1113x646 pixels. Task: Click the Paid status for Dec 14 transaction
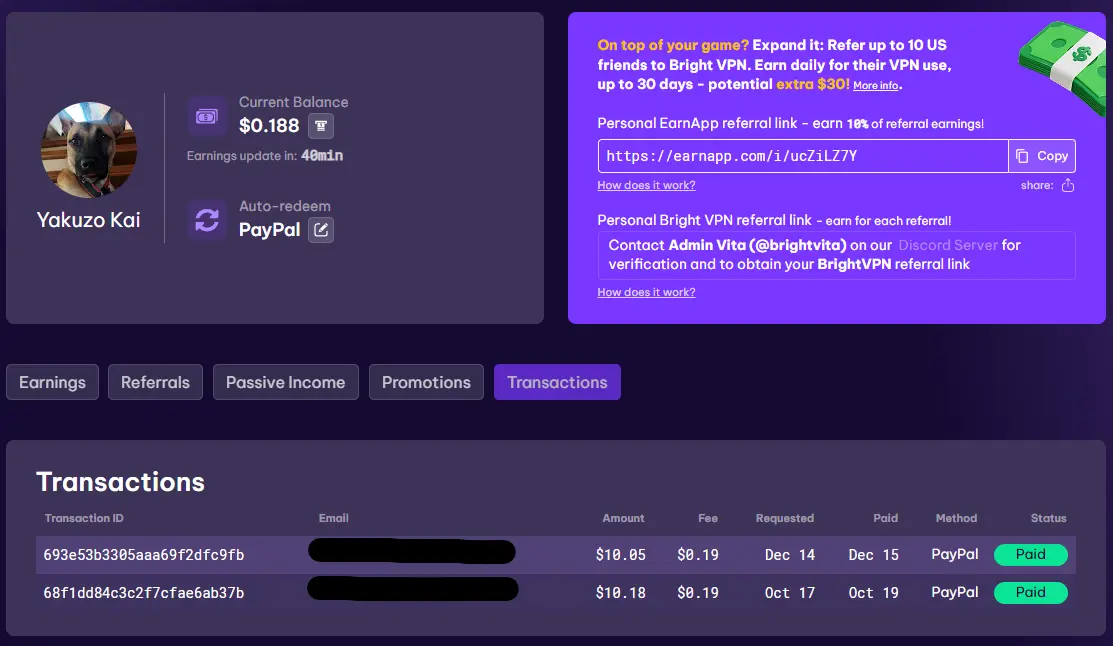point(1031,554)
